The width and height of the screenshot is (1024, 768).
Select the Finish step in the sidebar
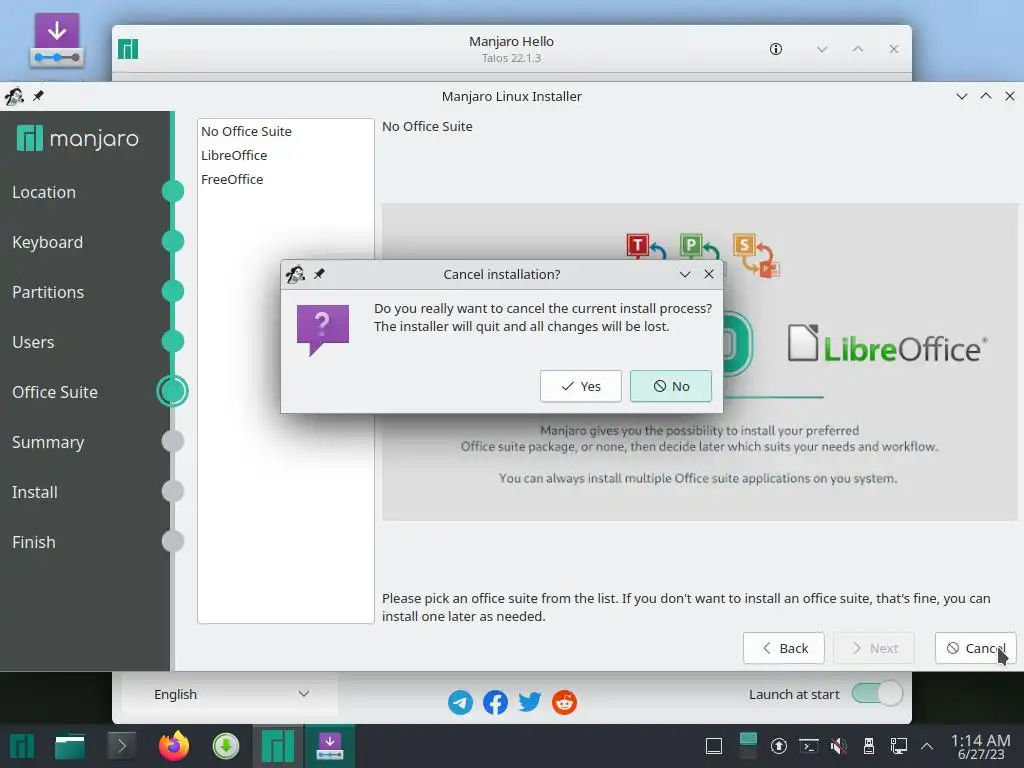(33, 542)
